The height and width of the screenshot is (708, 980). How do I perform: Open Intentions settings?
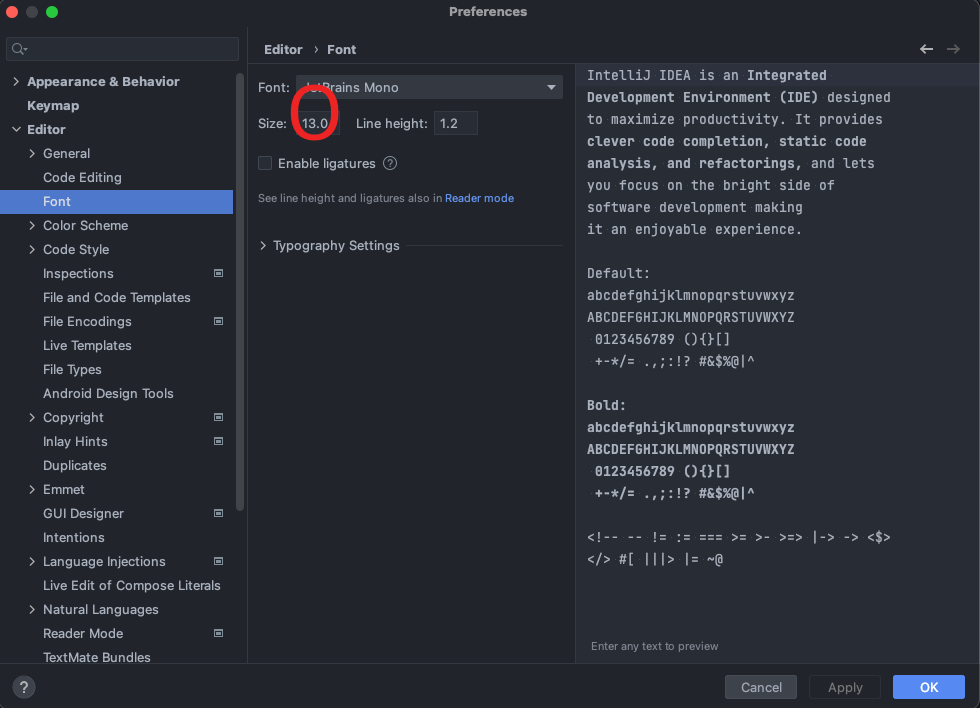[74, 537]
